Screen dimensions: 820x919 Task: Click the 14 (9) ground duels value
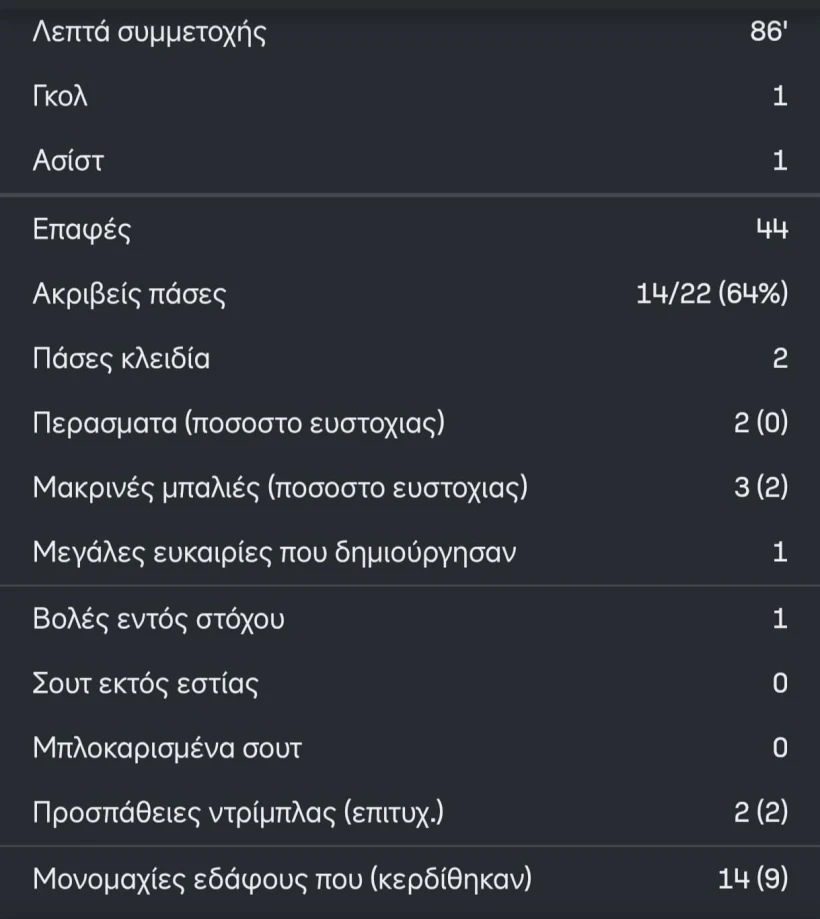[x=753, y=880]
